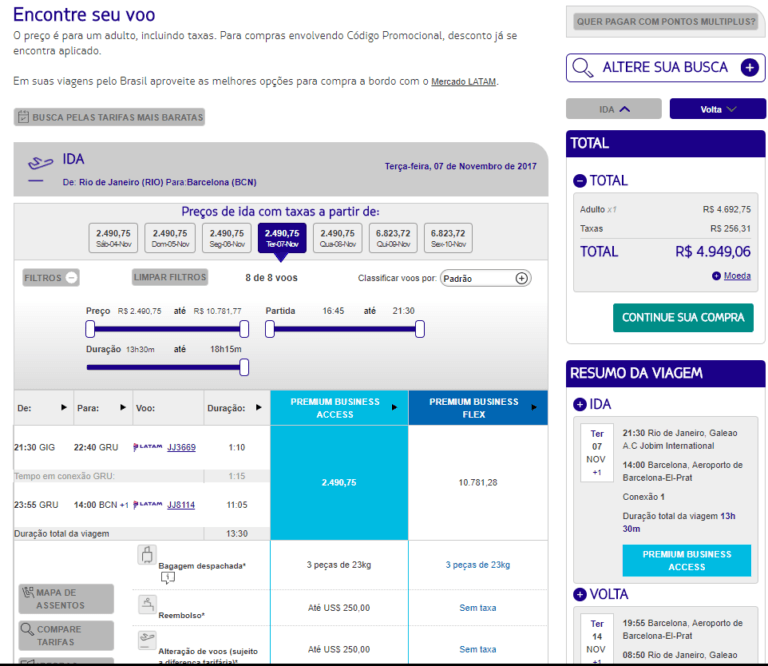Select the Qua-08-Nov date tab
Screen dimensions: 768x666
(337, 237)
